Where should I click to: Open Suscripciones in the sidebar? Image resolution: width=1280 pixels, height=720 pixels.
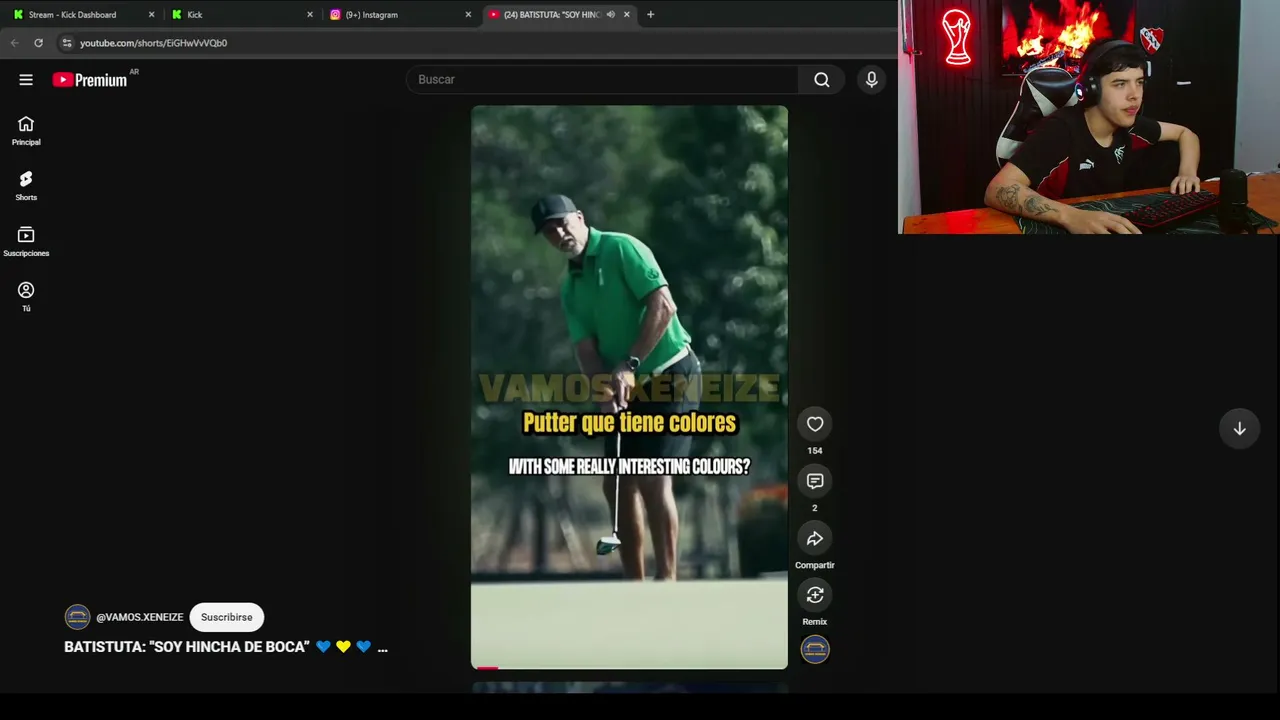[26, 242]
